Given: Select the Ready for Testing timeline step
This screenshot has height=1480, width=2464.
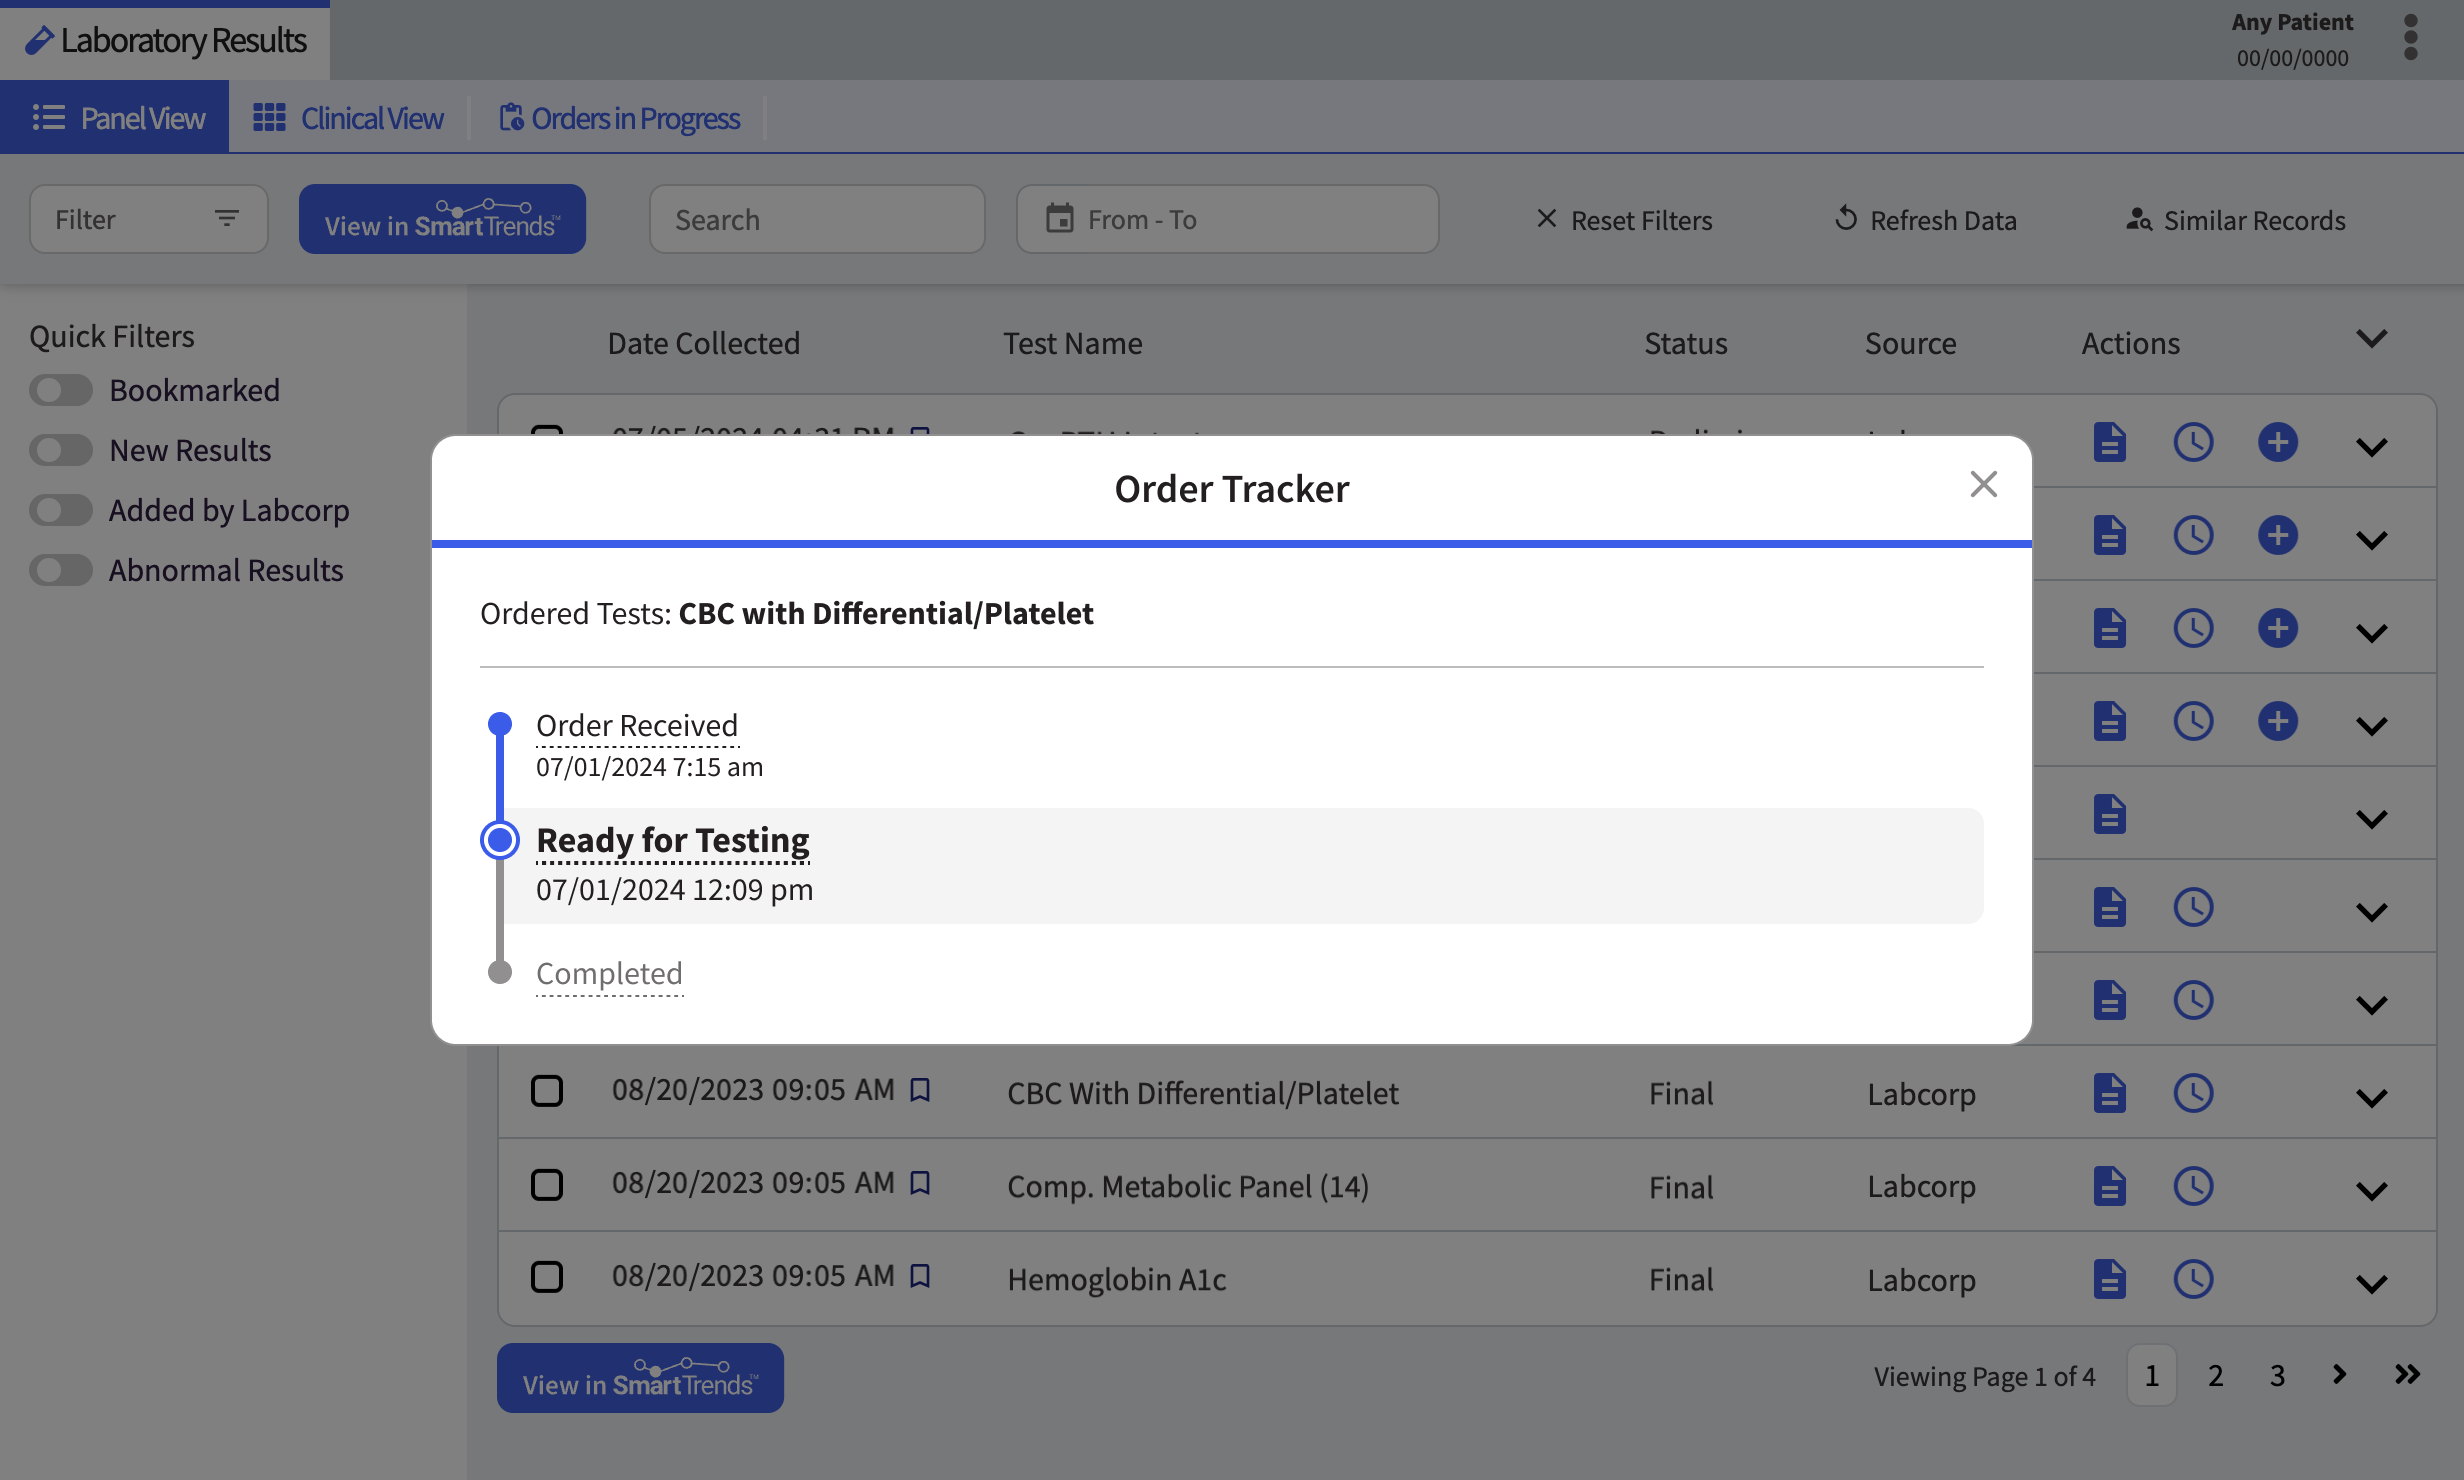Looking at the screenshot, I should pos(673,840).
